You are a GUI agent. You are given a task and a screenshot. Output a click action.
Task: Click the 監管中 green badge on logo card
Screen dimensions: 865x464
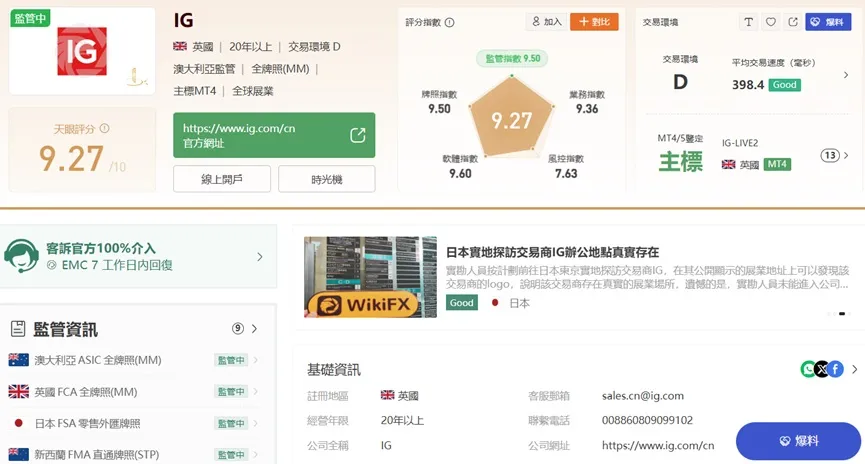(30, 18)
